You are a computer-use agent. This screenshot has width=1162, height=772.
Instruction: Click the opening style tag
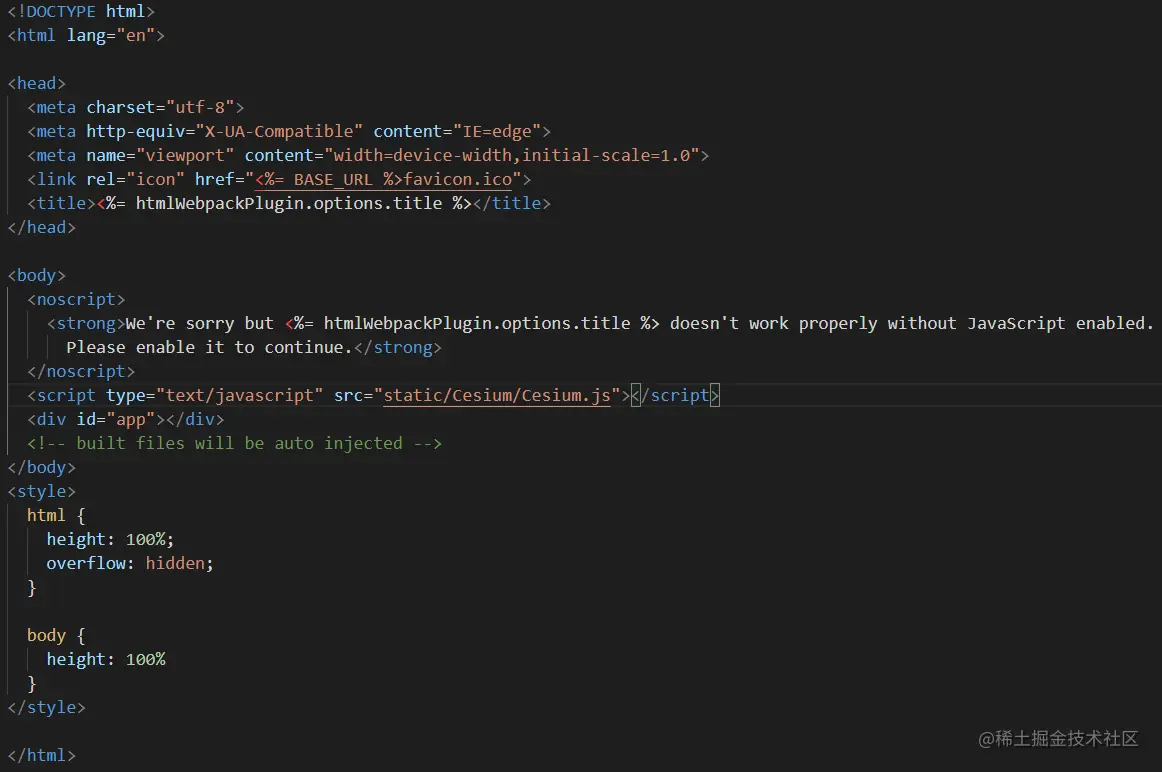point(41,491)
